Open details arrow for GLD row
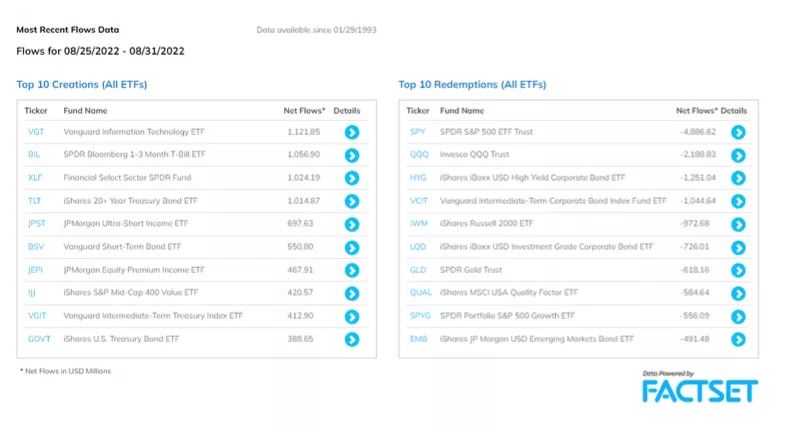 click(x=738, y=270)
